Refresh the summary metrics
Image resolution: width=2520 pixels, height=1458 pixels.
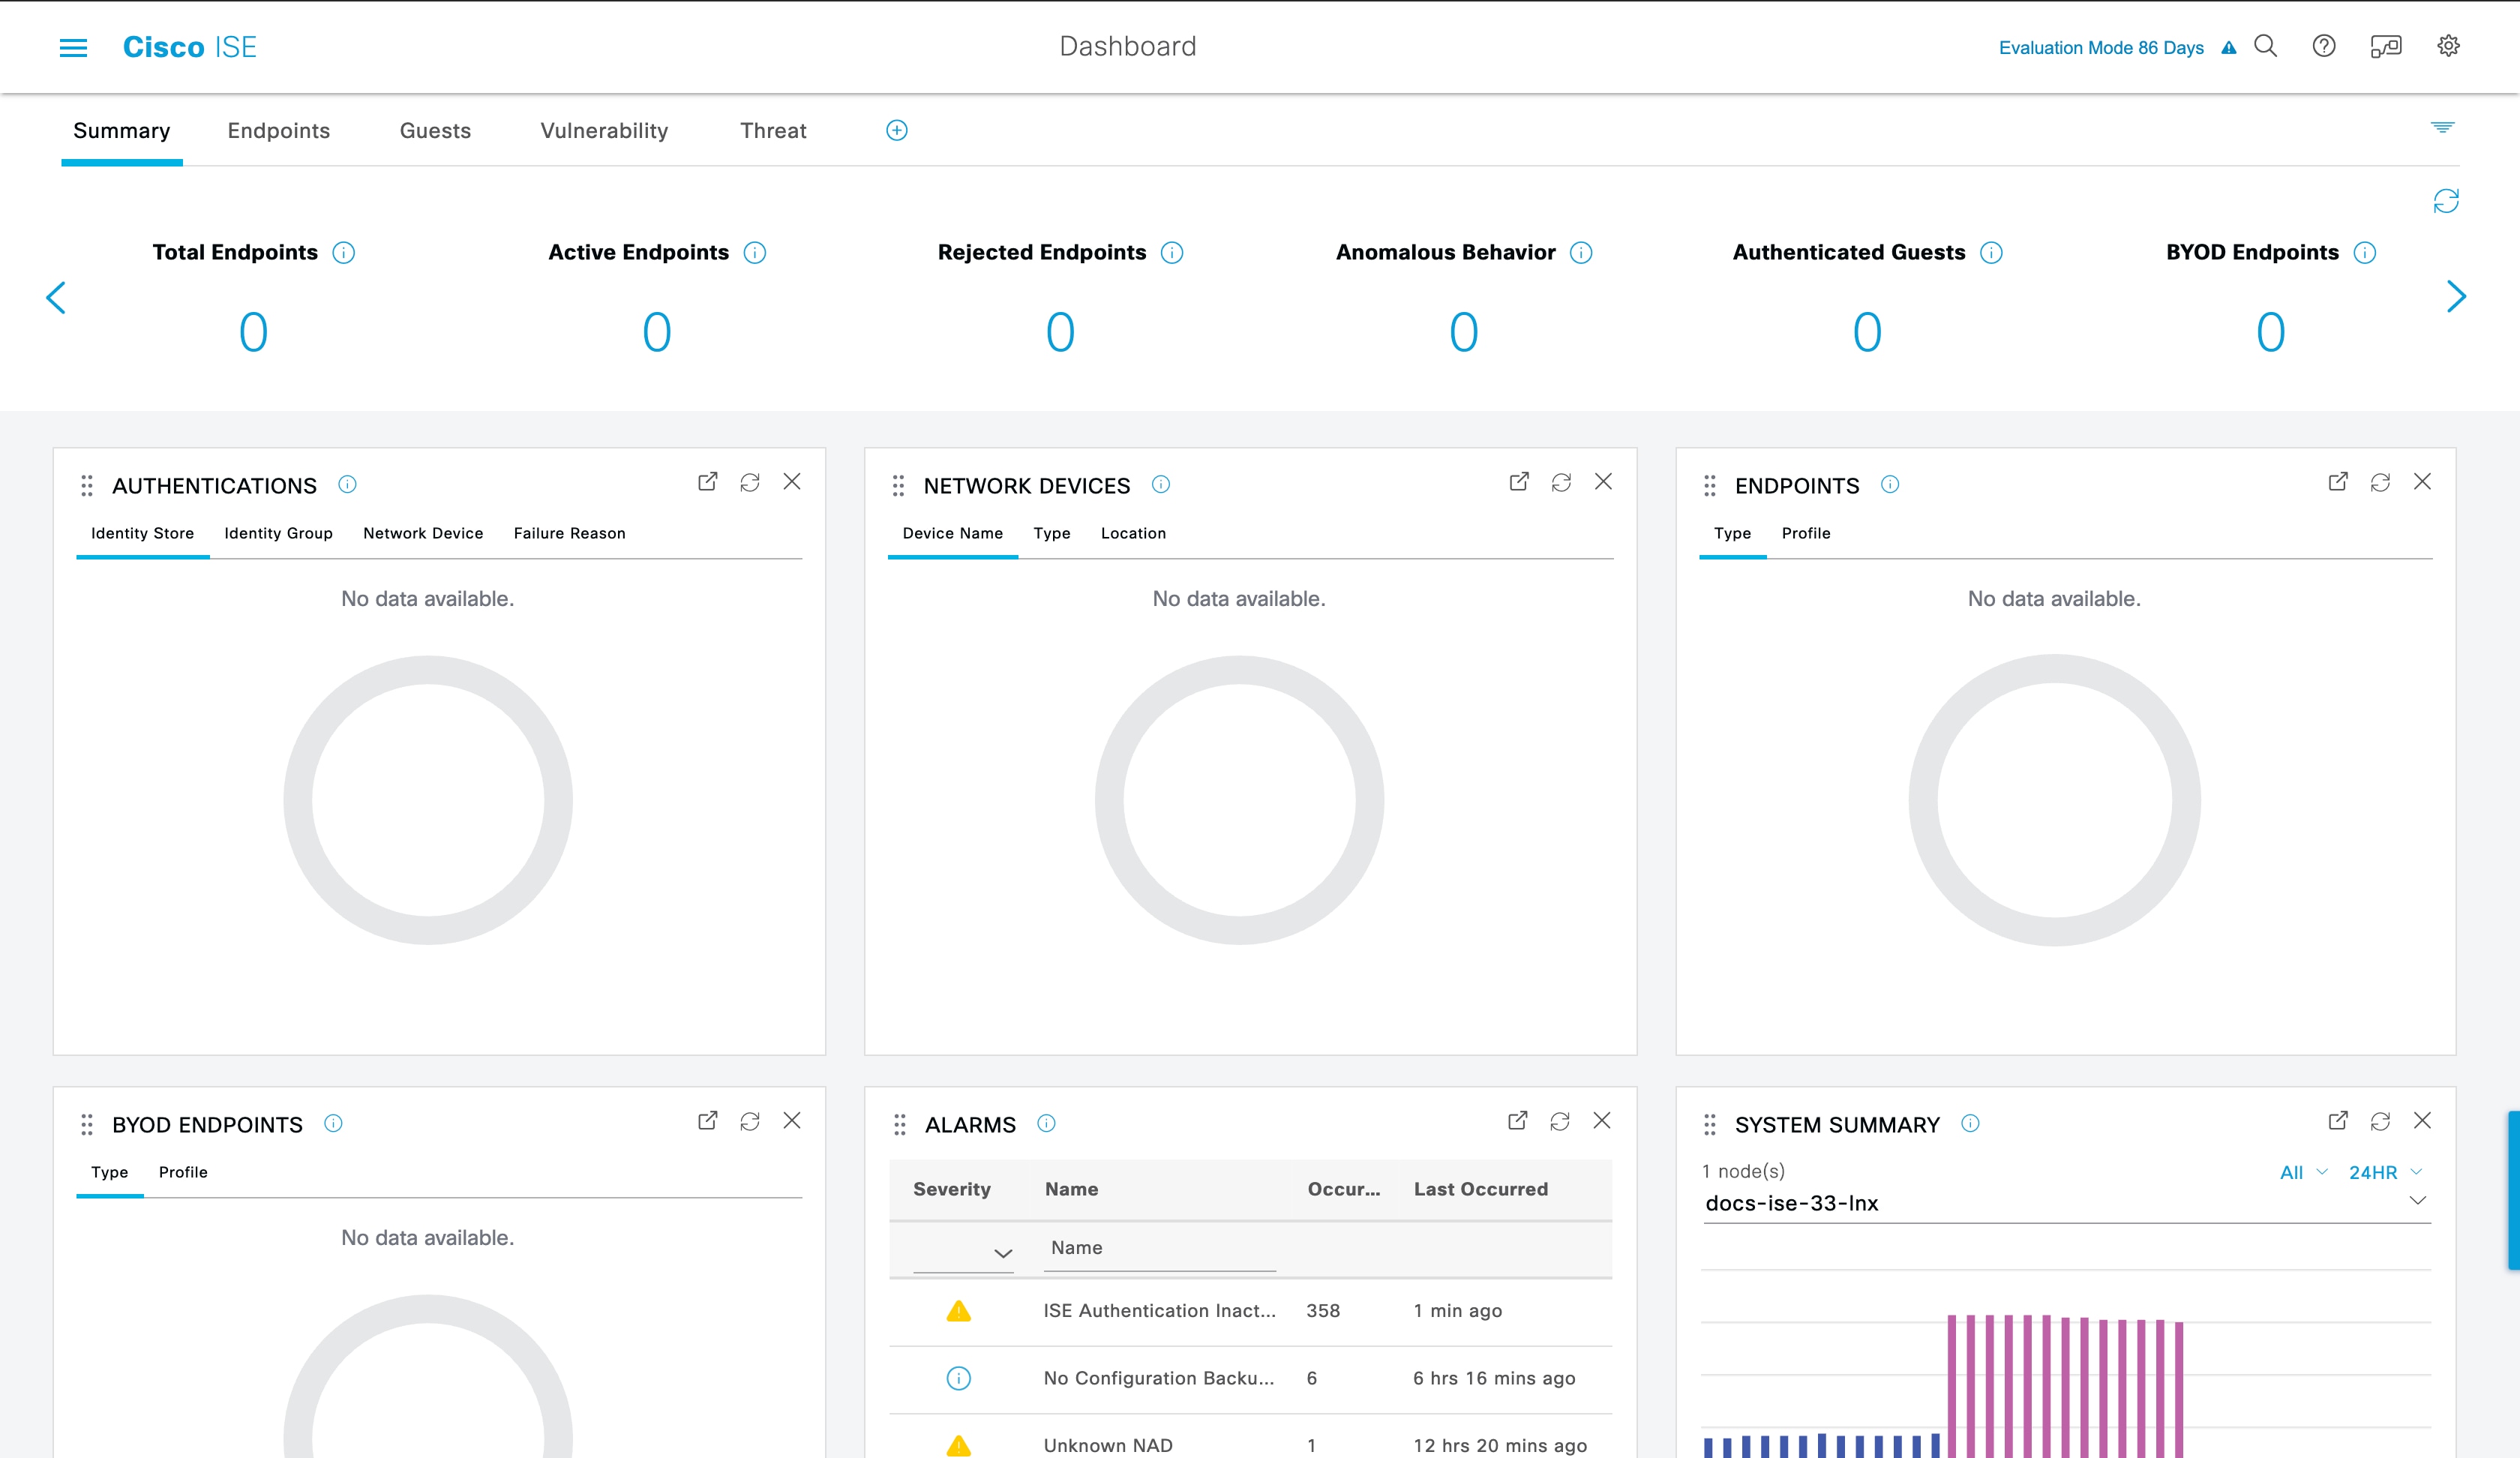(2448, 202)
